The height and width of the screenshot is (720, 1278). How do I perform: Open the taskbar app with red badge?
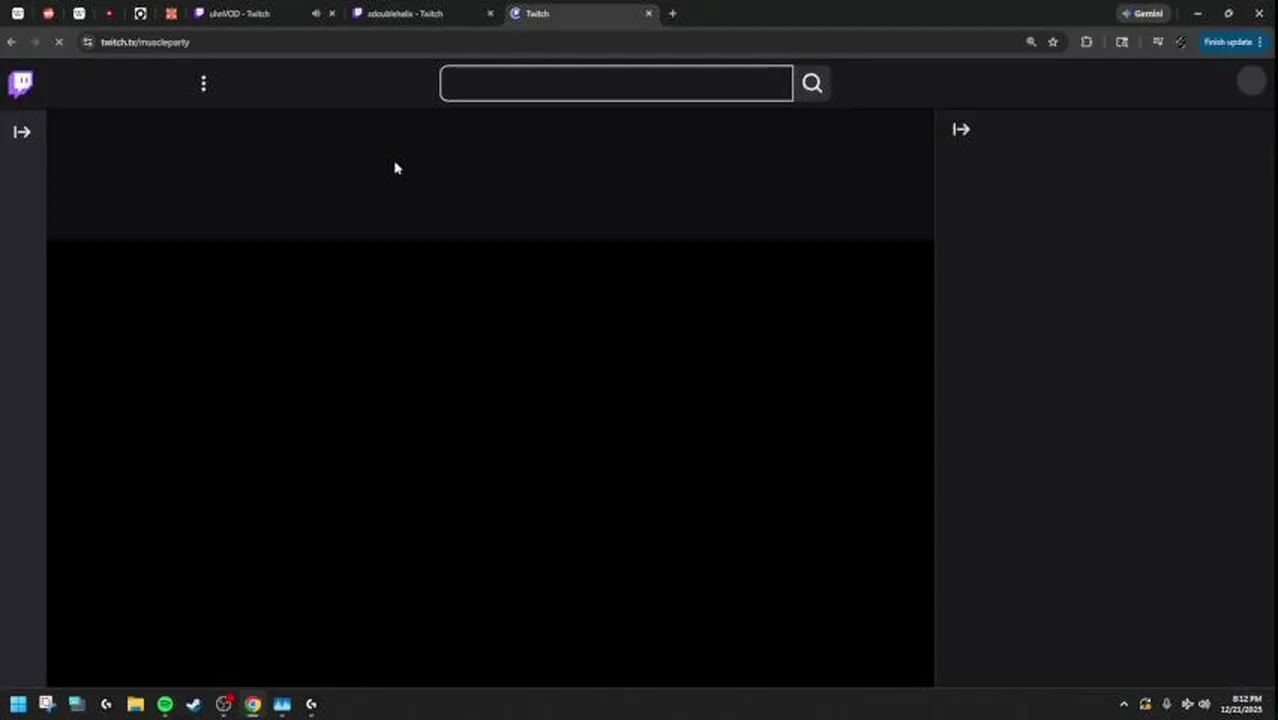point(224,704)
